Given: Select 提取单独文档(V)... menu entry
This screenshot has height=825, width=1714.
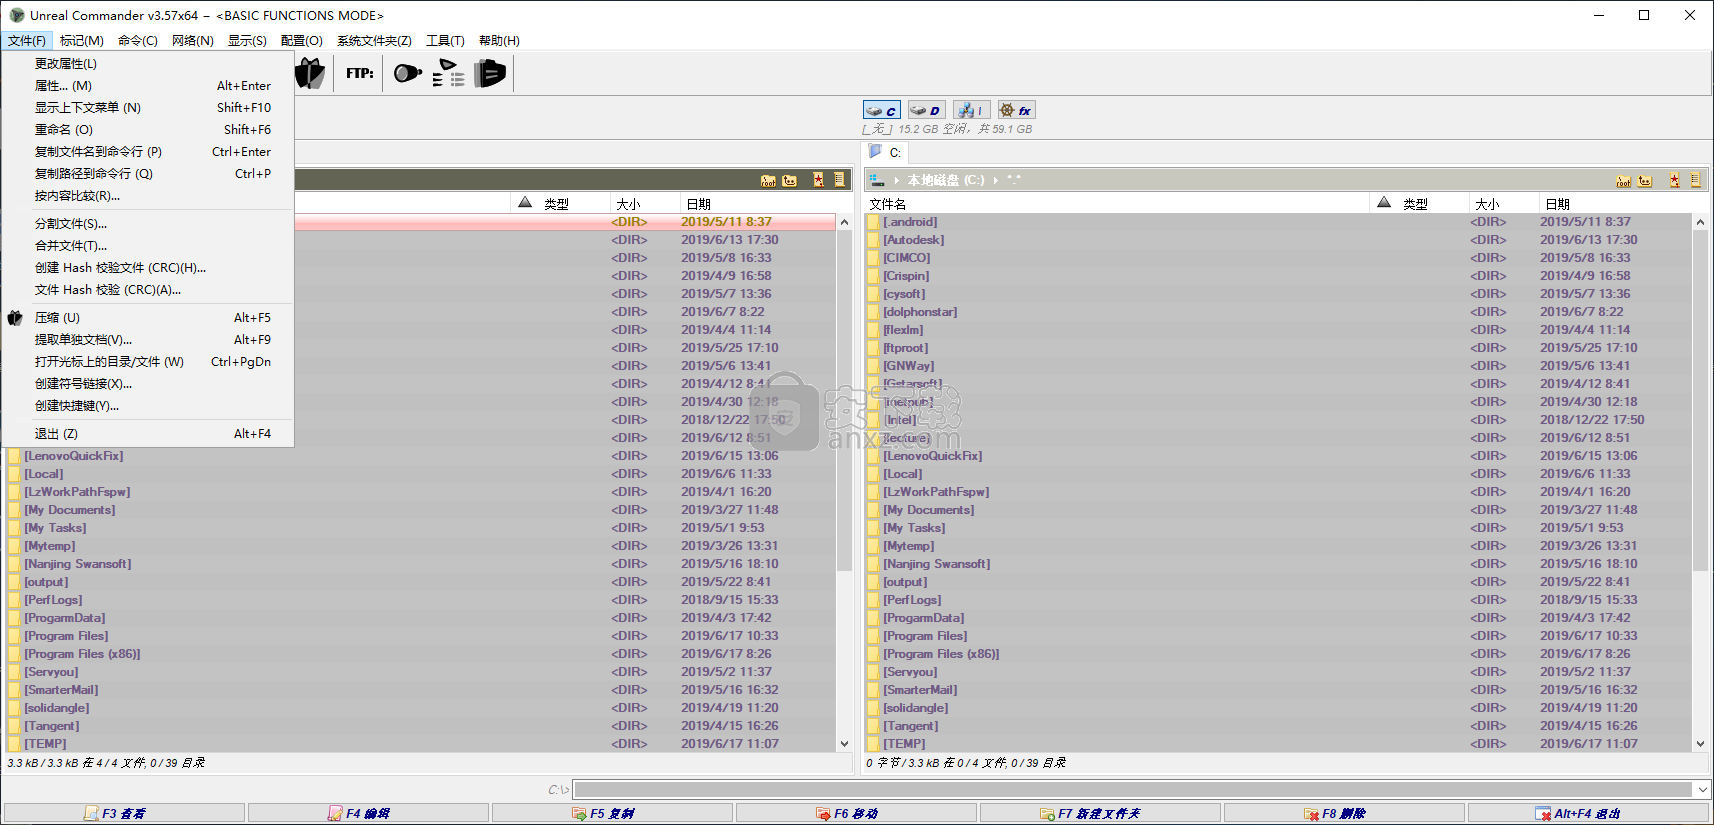Looking at the screenshot, I should coord(148,340).
